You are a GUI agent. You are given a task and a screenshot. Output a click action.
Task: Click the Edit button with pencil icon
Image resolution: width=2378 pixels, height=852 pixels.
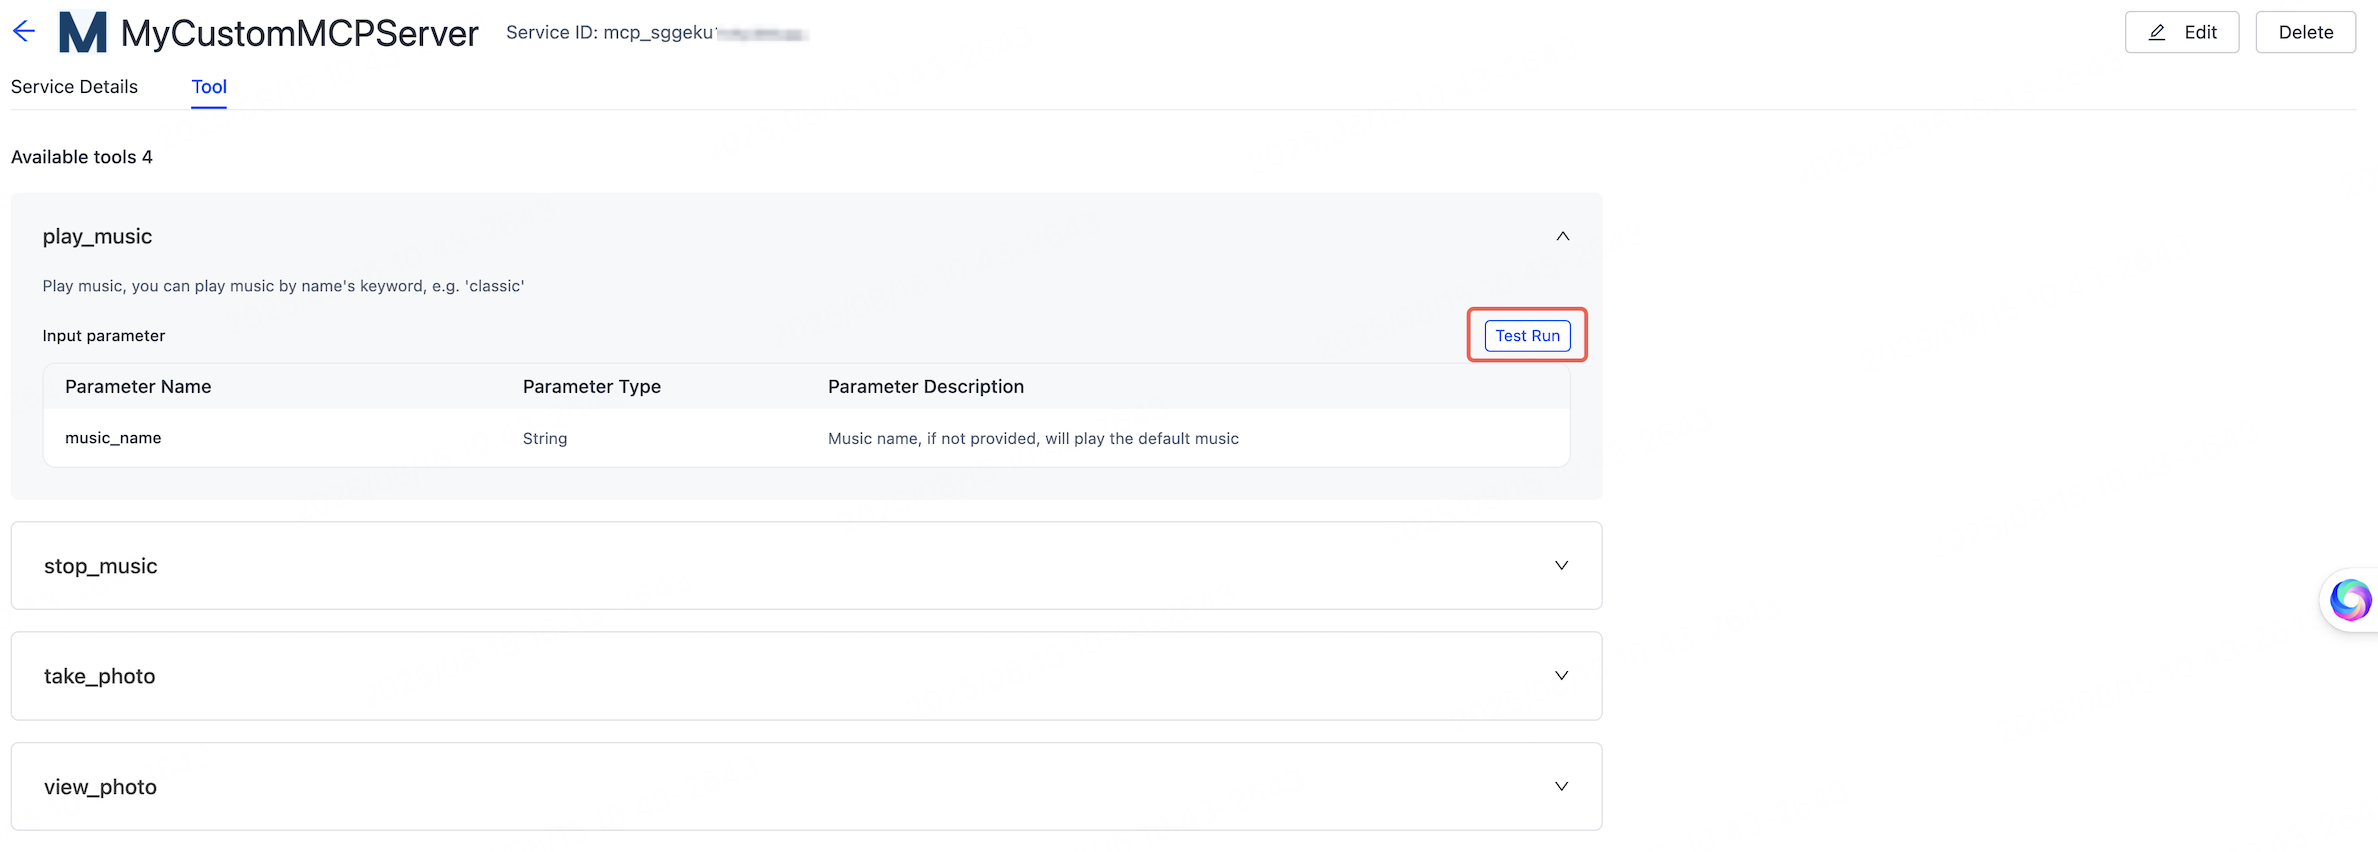(2182, 32)
